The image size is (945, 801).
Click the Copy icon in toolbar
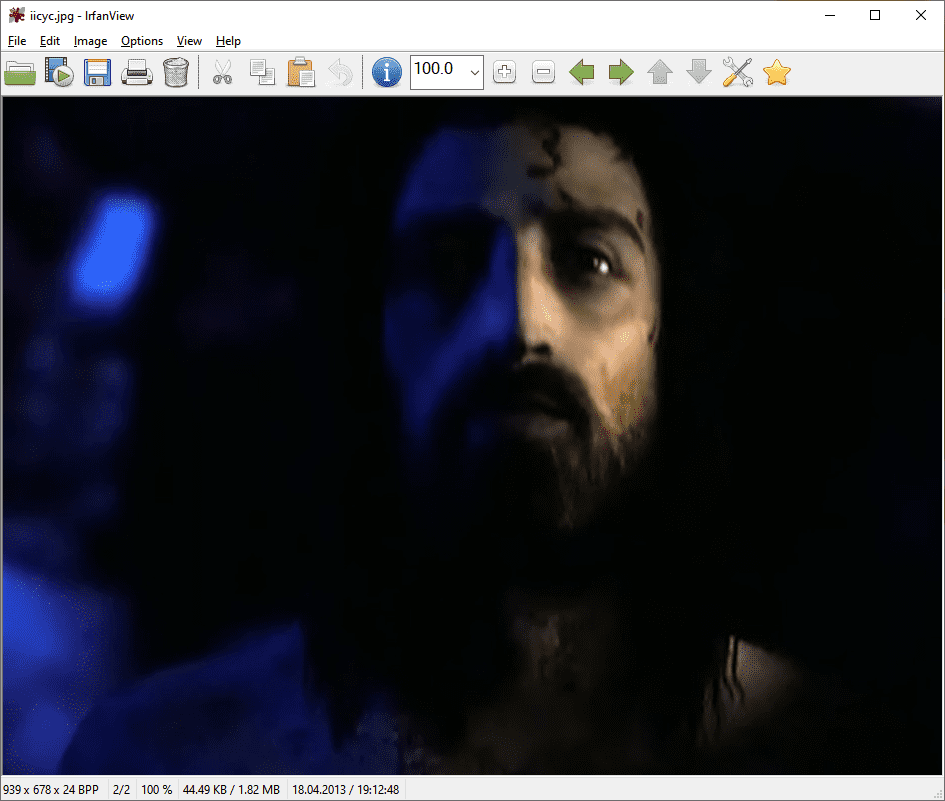tap(262, 73)
